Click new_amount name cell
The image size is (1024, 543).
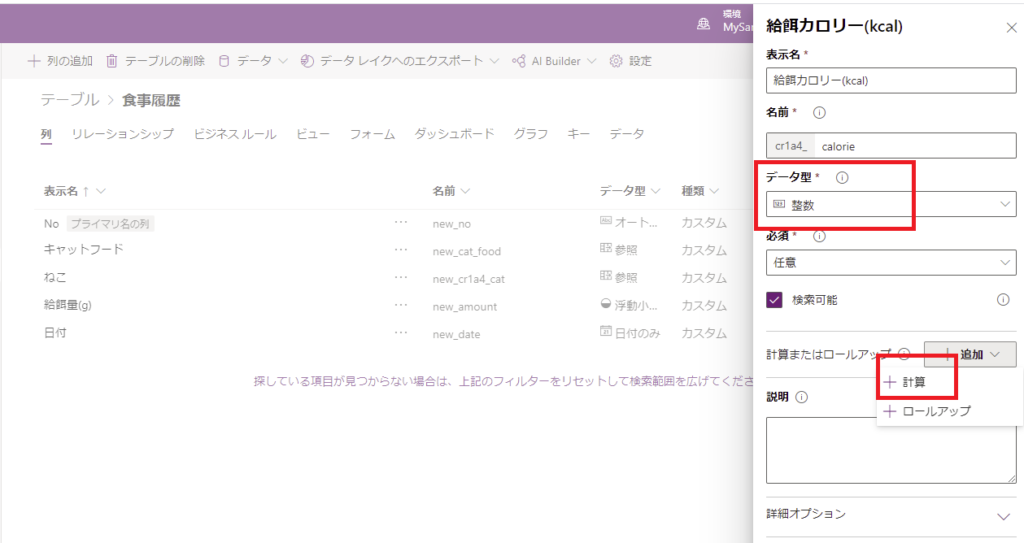click(x=464, y=306)
